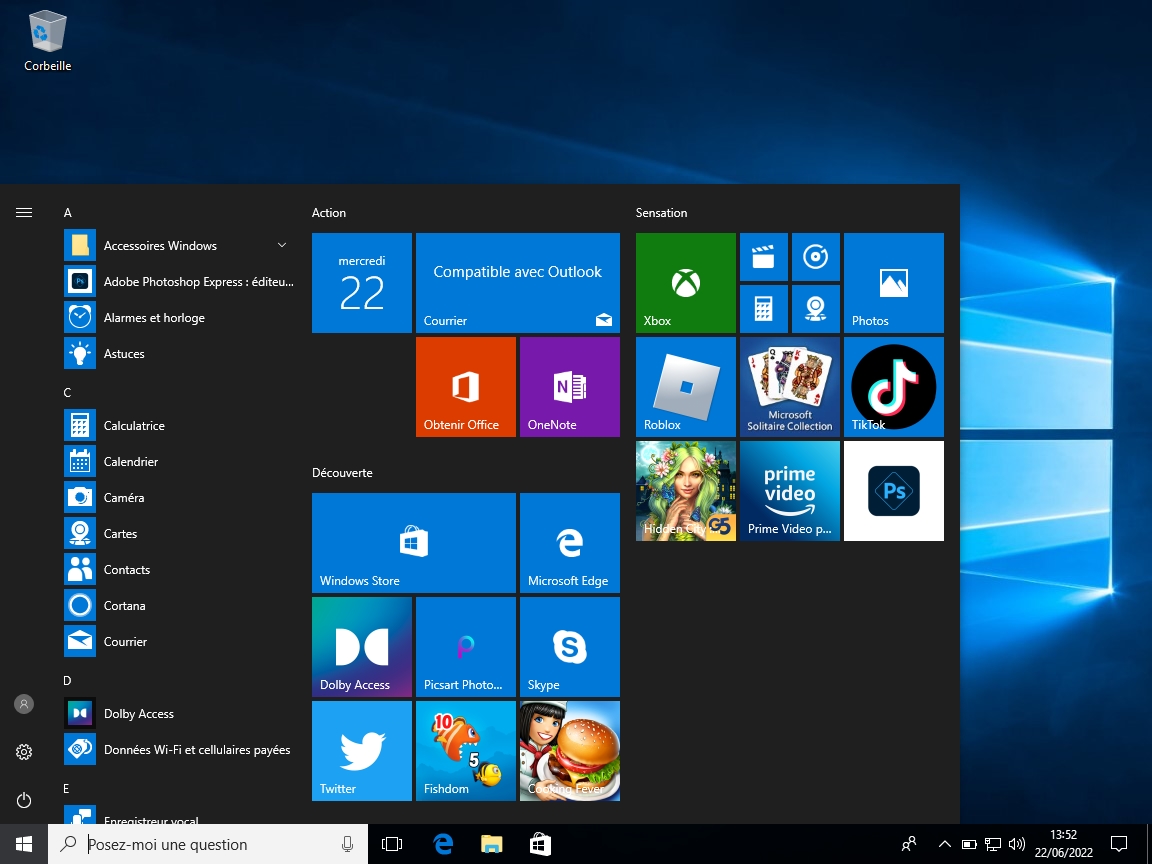Open the OneNote tile
The height and width of the screenshot is (864, 1152).
(569, 386)
